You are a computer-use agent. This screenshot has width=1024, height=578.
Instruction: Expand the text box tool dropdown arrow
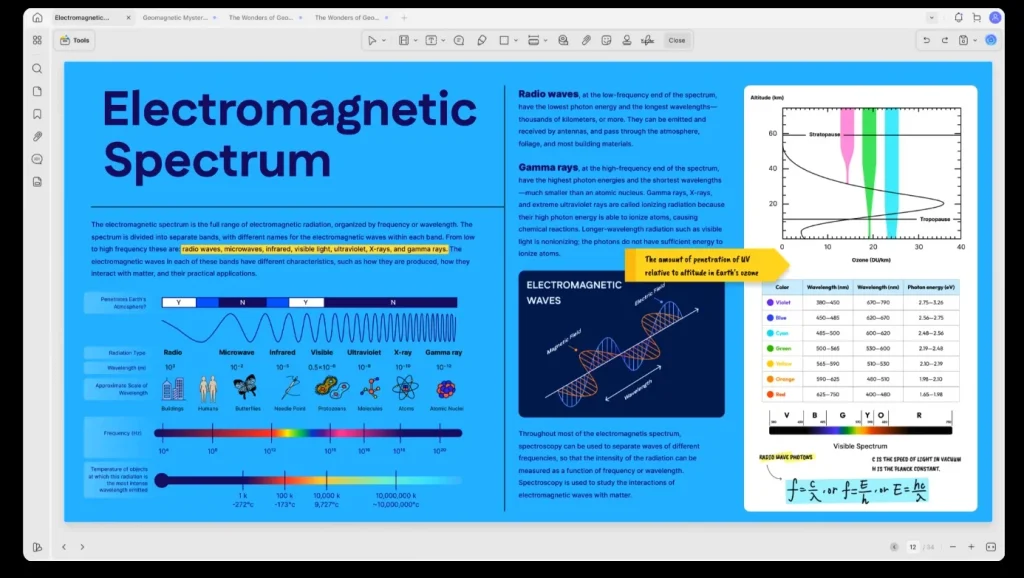(x=443, y=40)
